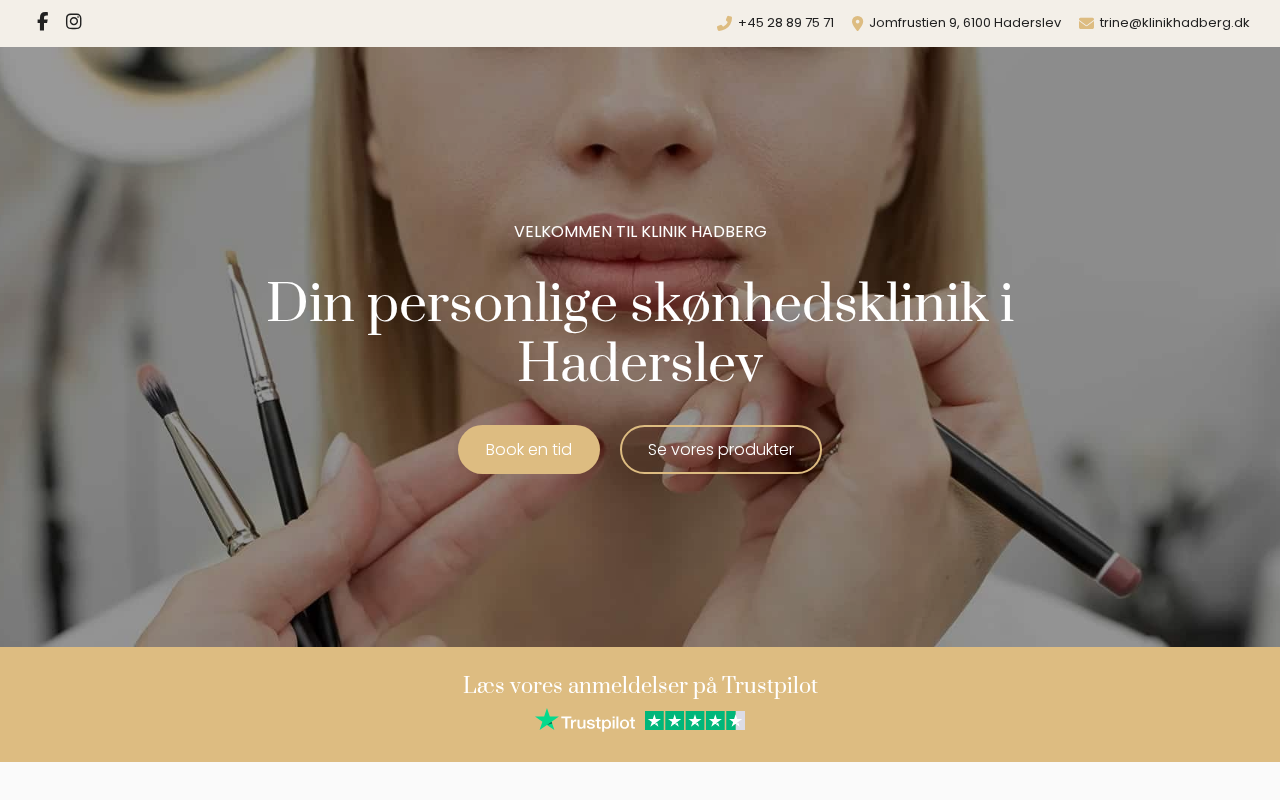Click the envelope email icon
This screenshot has width=1280, height=800.
[x=1086, y=23]
